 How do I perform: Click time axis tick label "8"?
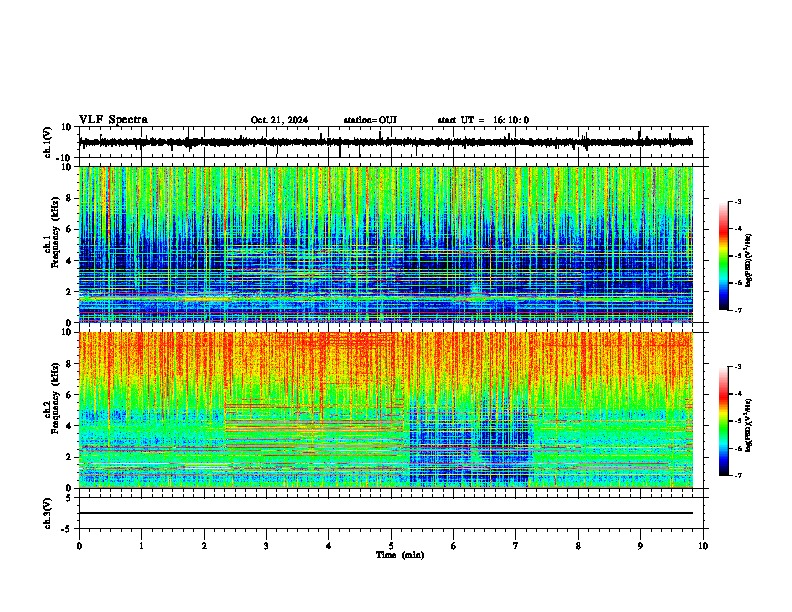pos(578,546)
